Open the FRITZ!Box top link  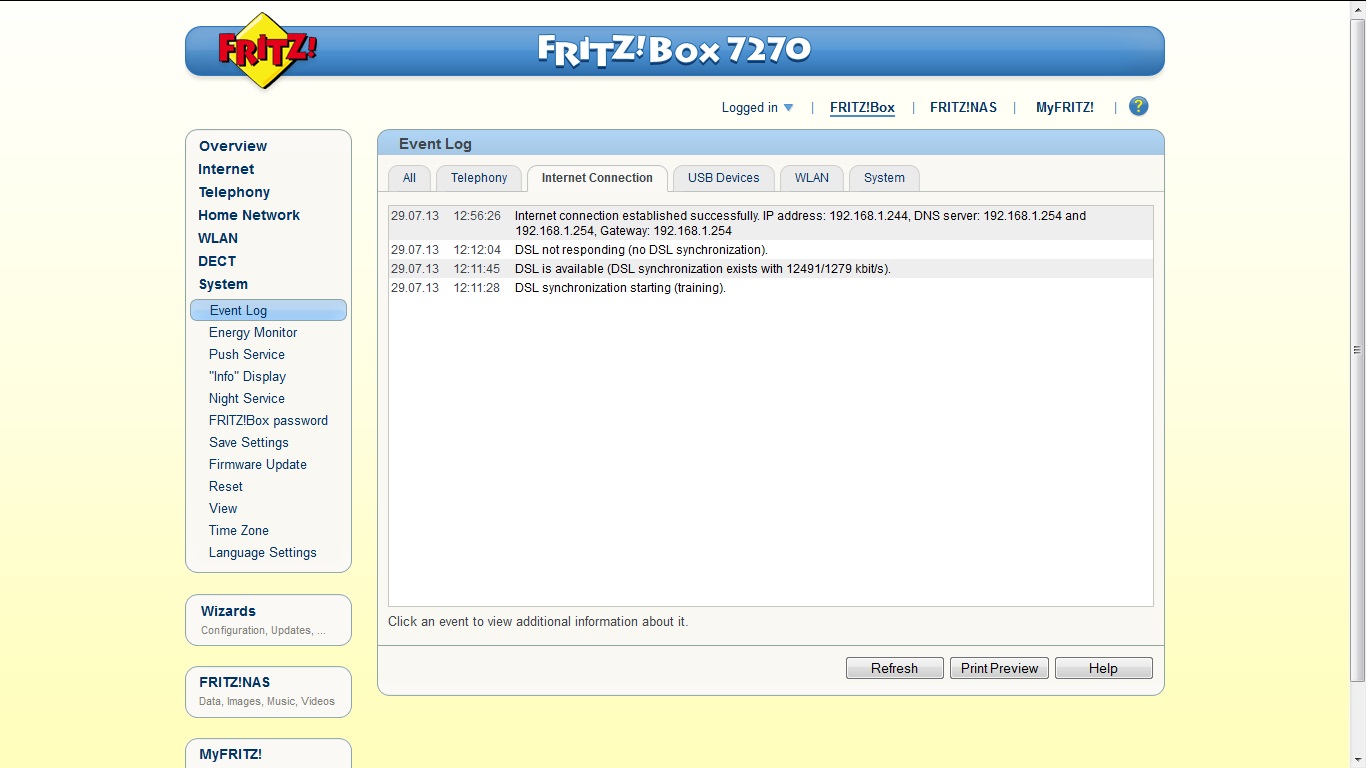[x=862, y=108]
